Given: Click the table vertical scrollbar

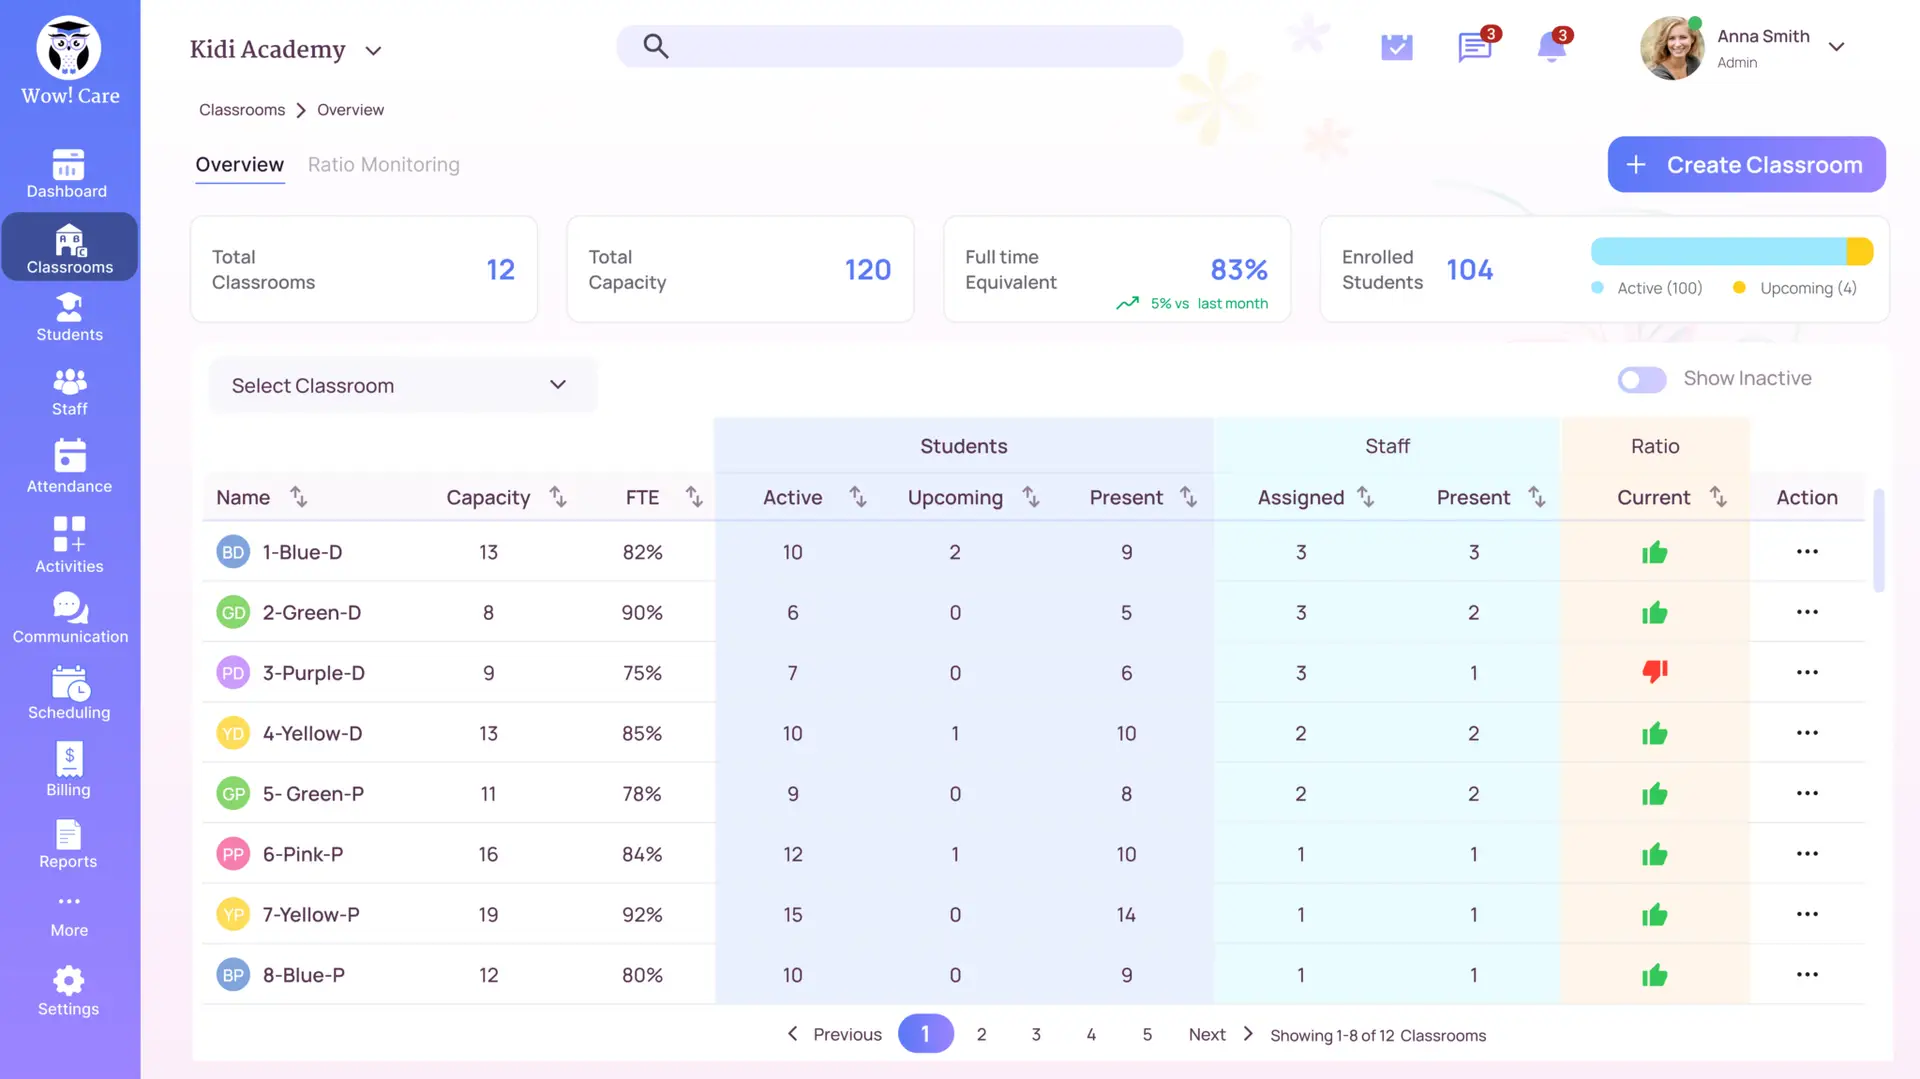Looking at the screenshot, I should pos(1879,540).
